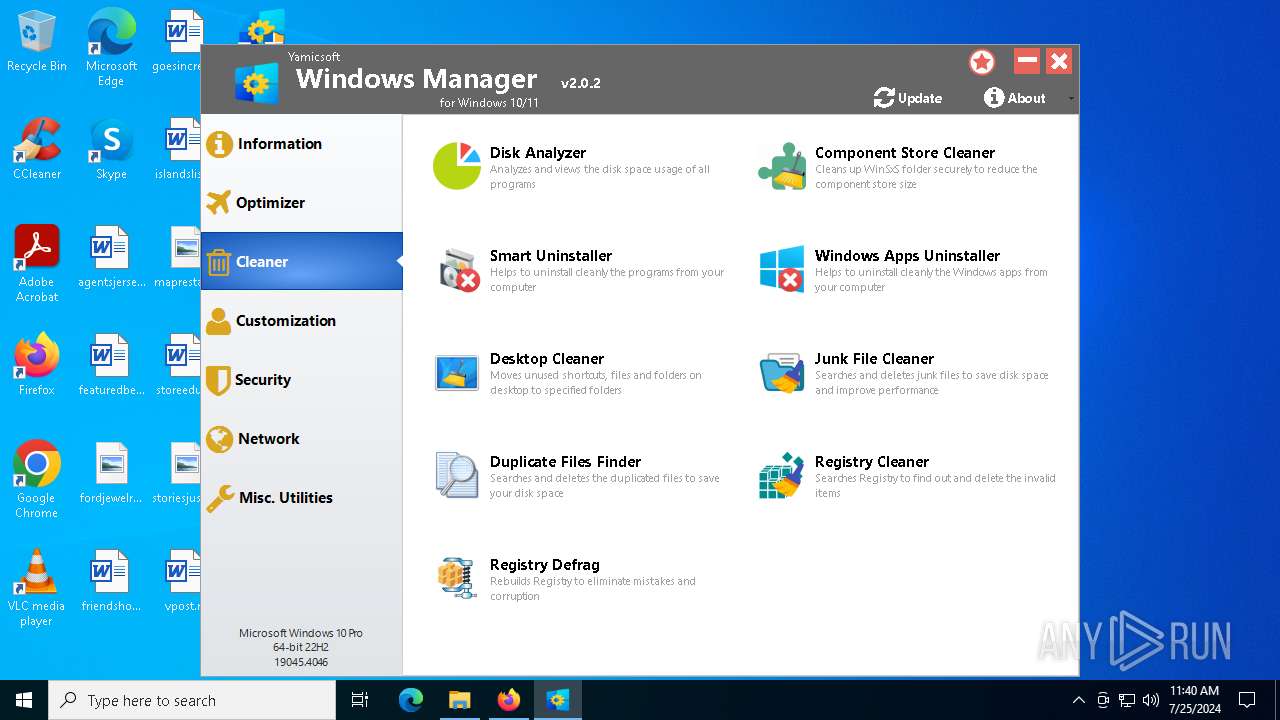Open the Smart Uninstaller icon

[459, 270]
